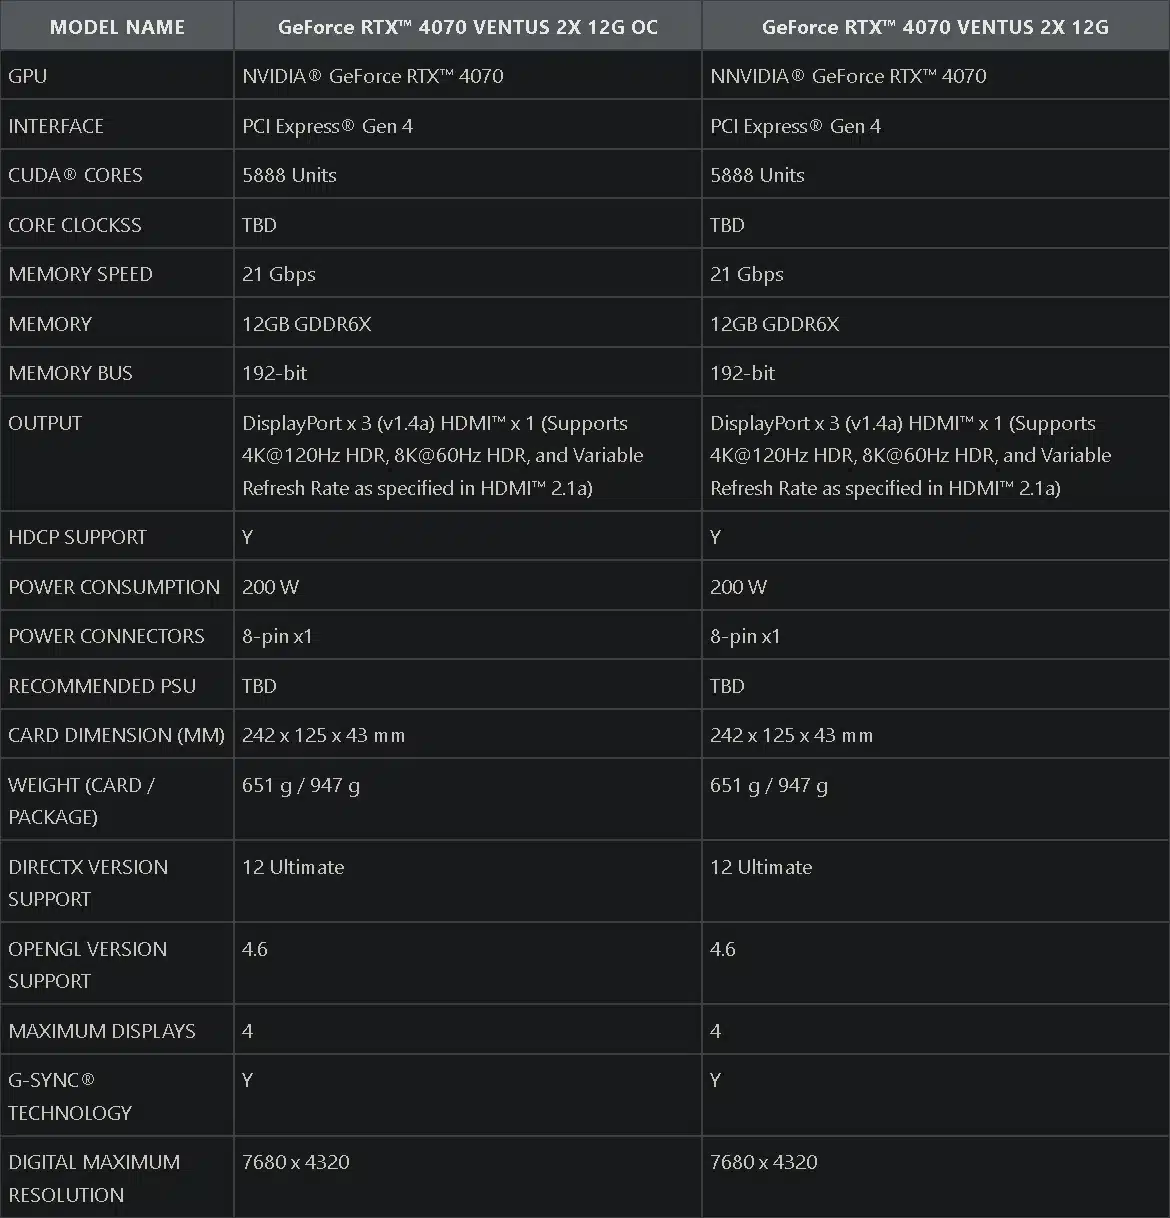
Task: Click the MAXIMUM DISPLAYS row label
Action: point(102,1031)
